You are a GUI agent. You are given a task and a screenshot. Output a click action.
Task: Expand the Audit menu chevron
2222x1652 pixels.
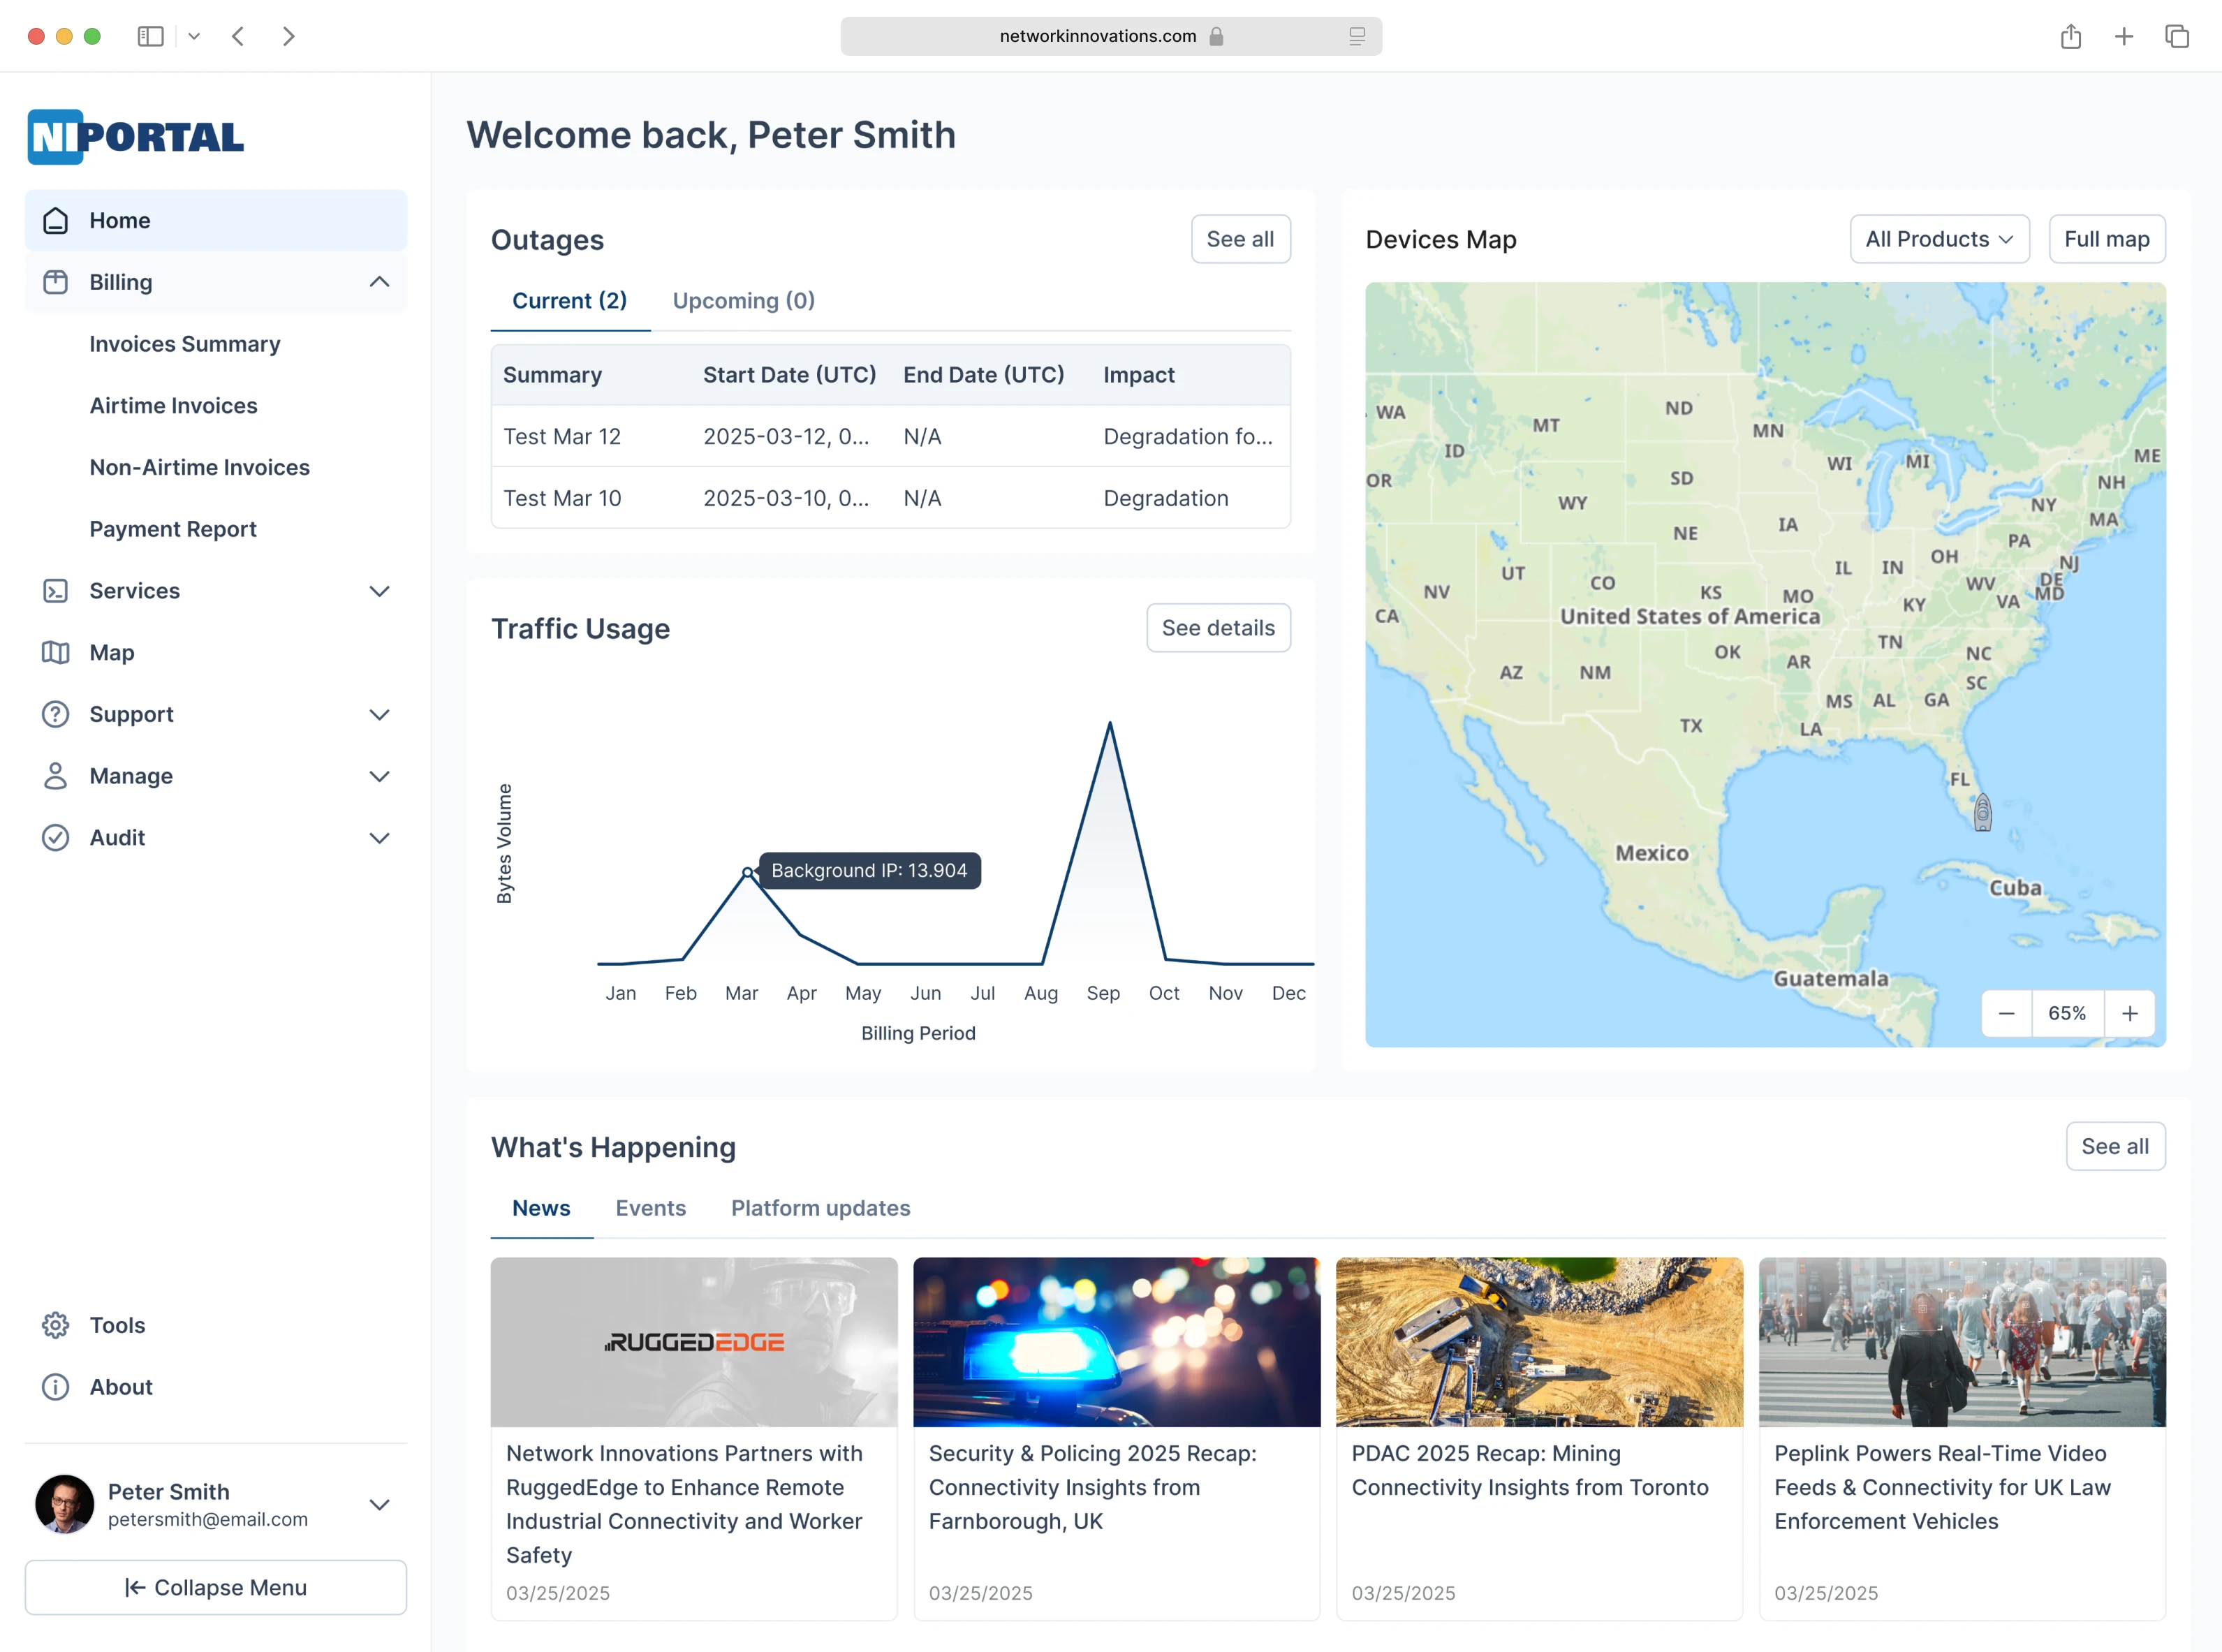[x=379, y=838]
